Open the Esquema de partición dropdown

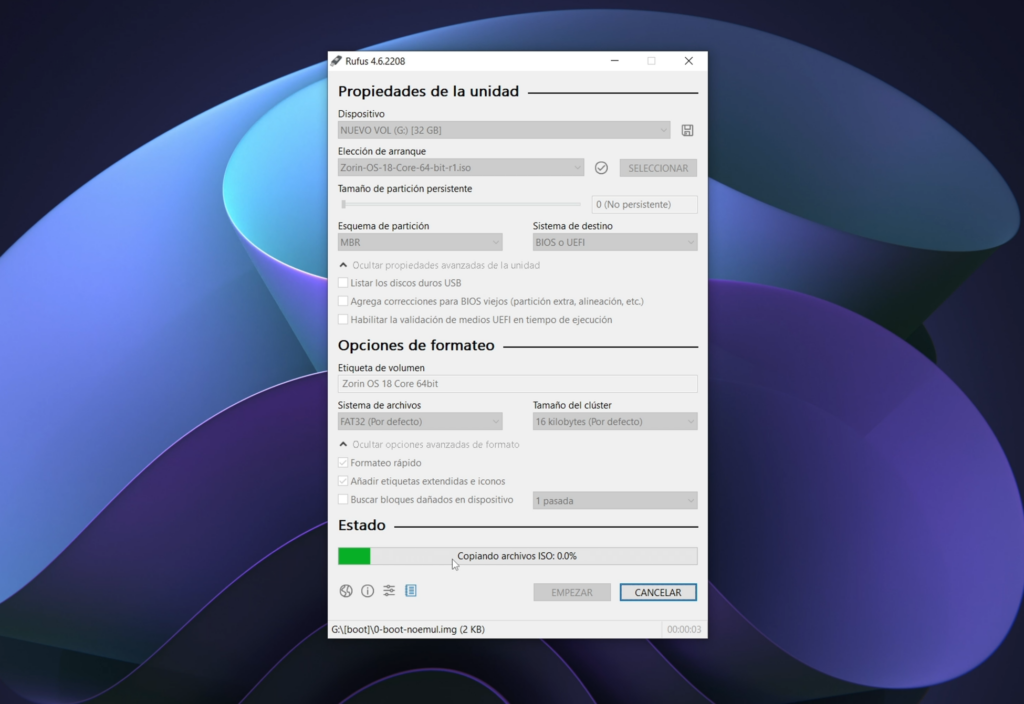[419, 242]
